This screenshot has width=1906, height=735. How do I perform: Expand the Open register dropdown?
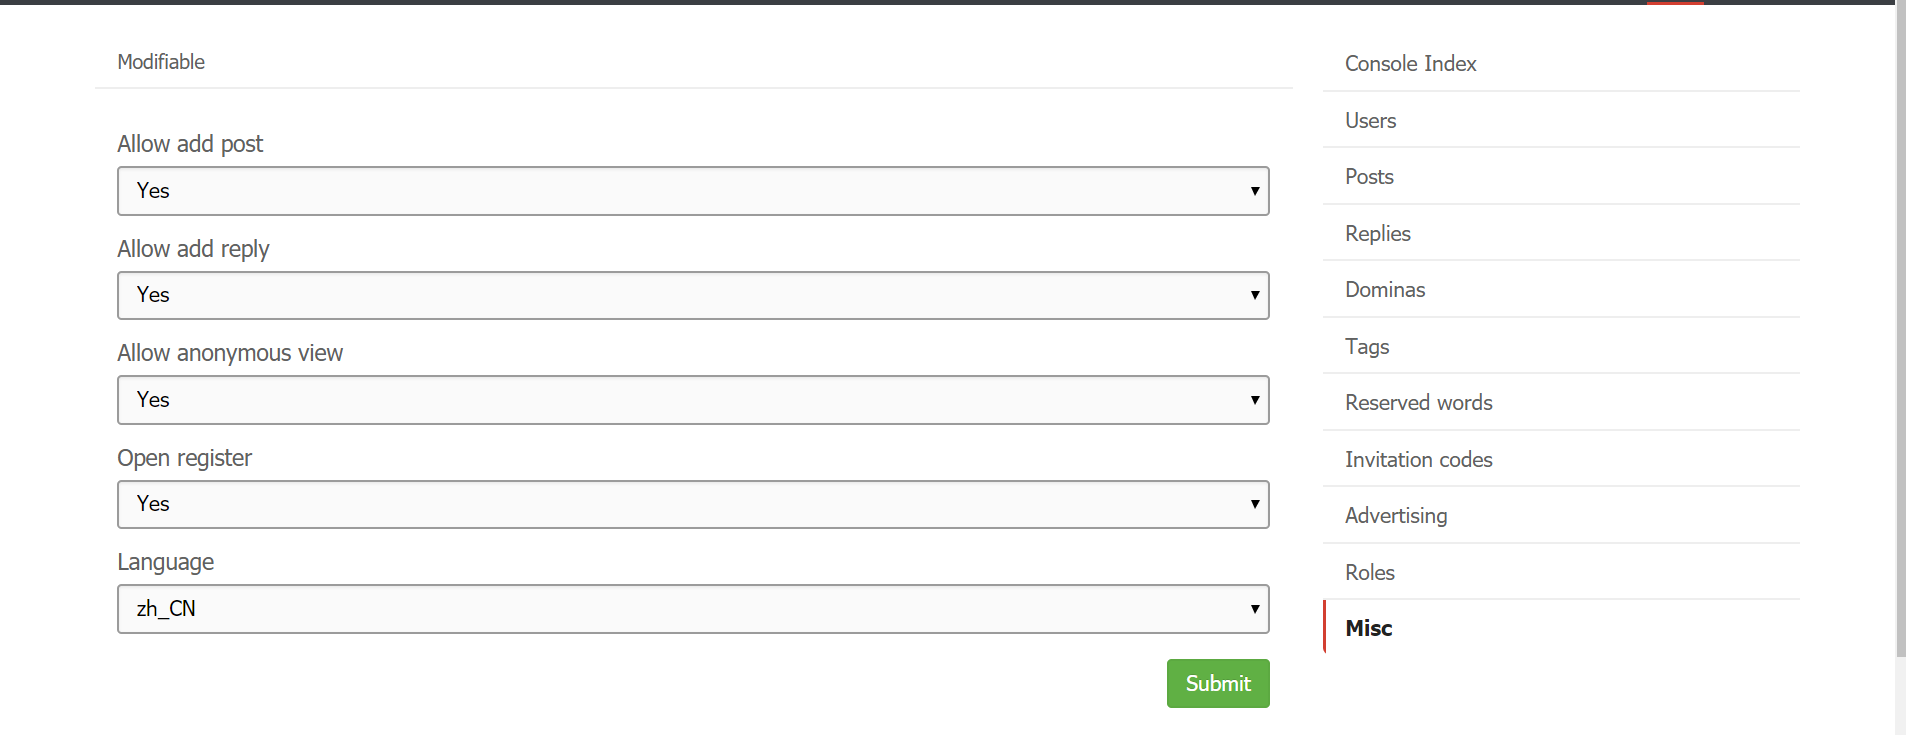pyautogui.click(x=693, y=504)
